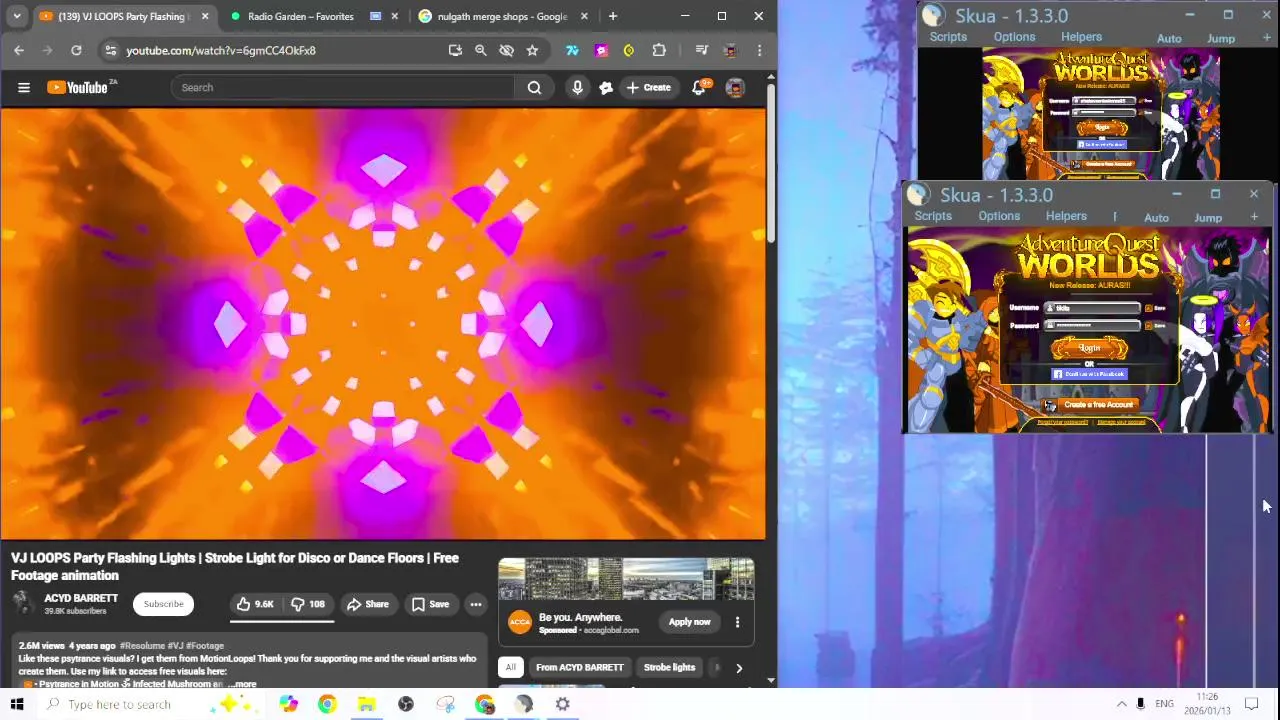This screenshot has height=720, width=1280.
Task: Click Auto in the front Skua window
Action: (1156, 217)
